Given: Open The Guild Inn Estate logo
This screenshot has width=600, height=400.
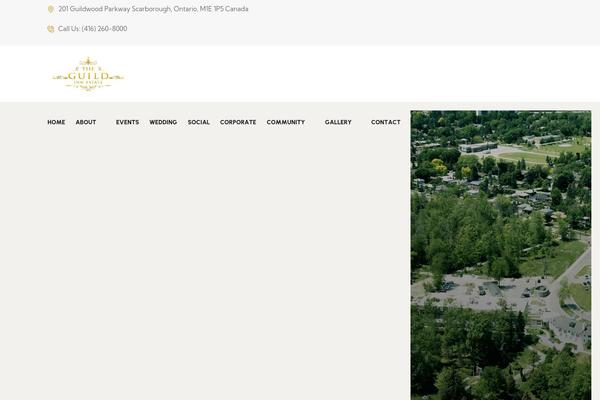Looking at the screenshot, I should coord(88,74).
